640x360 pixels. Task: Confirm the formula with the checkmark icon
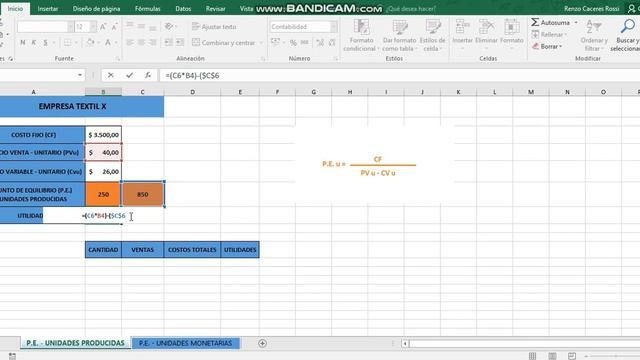(x=129, y=75)
